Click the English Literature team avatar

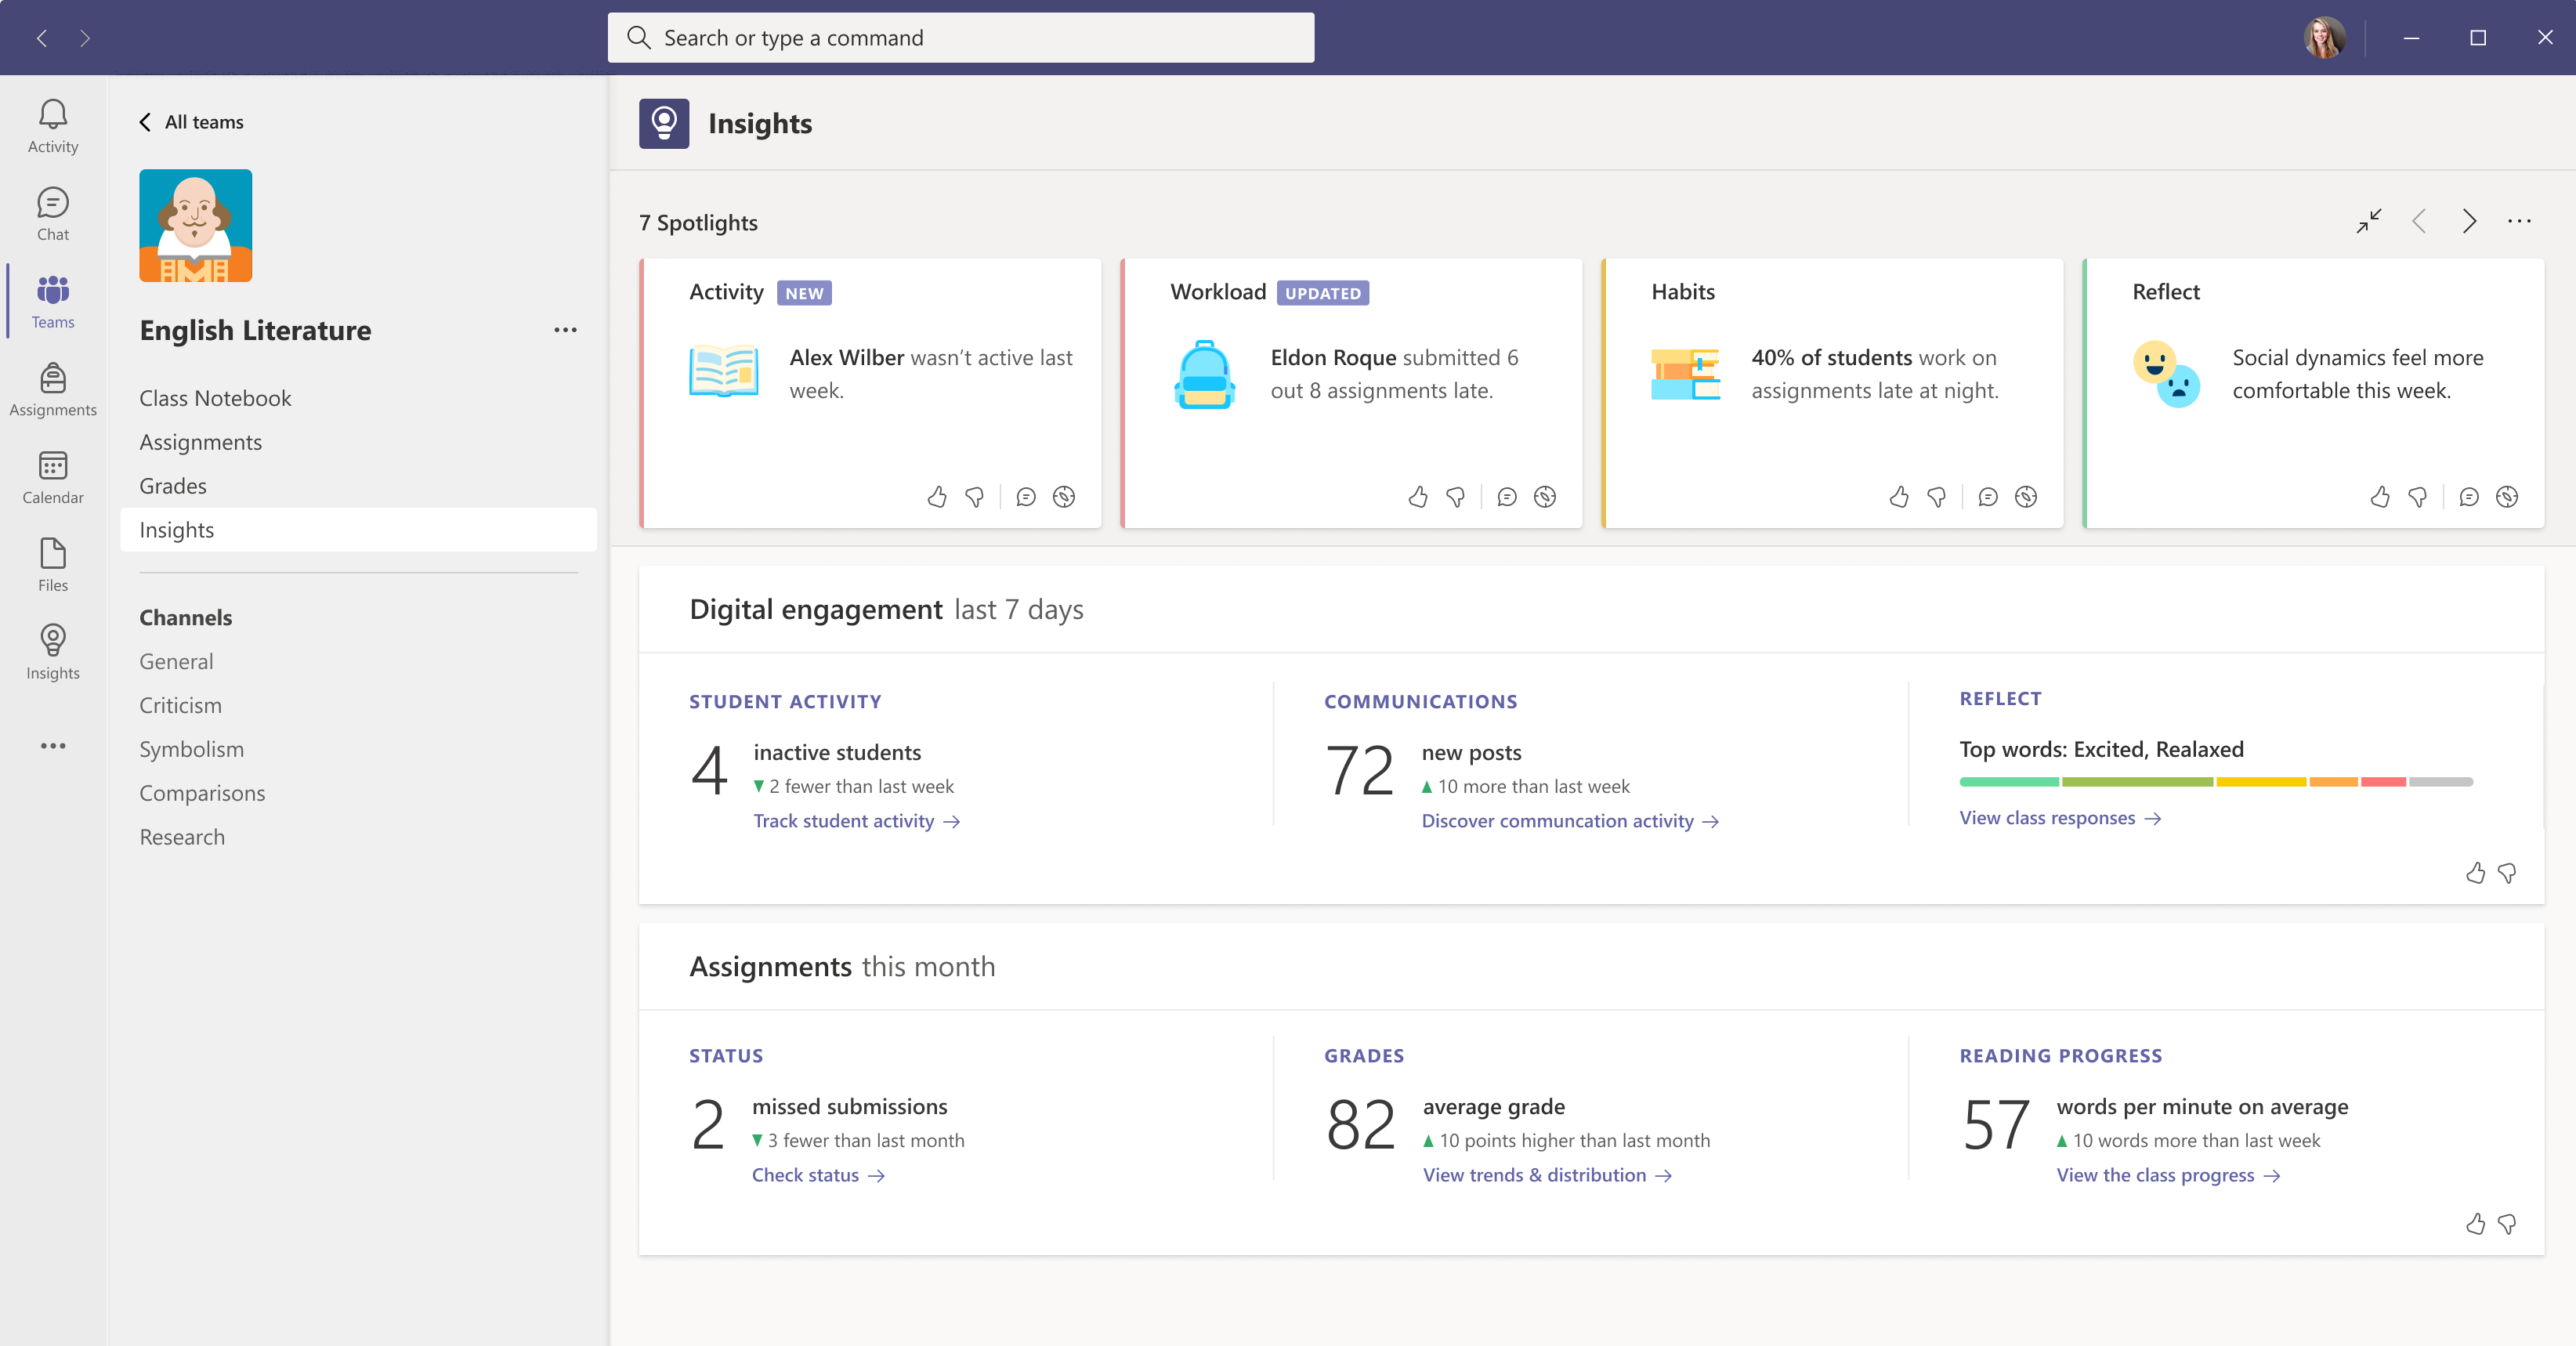(195, 225)
